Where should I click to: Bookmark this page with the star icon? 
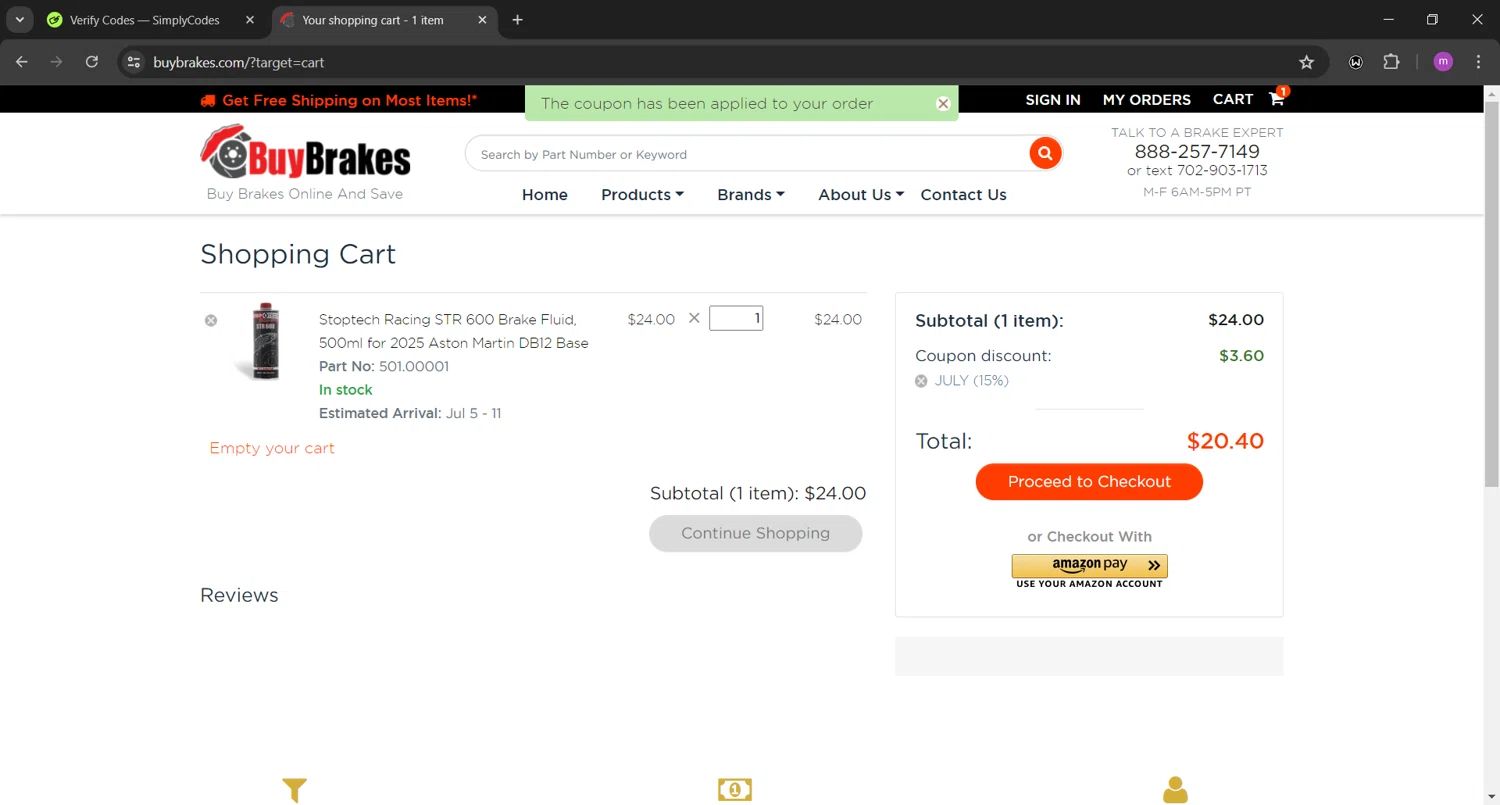click(1306, 62)
